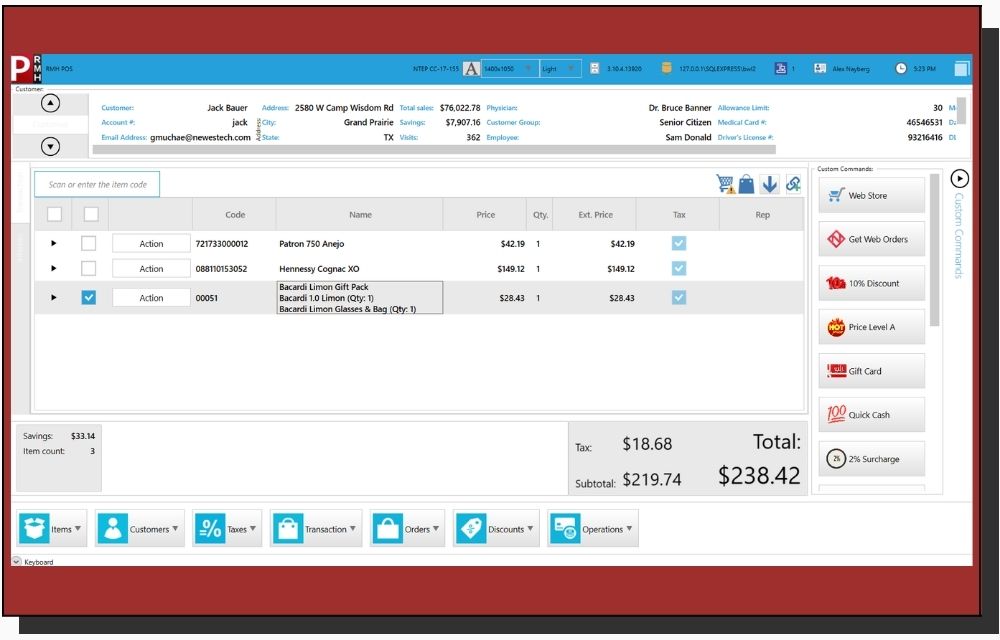The image size is (1000, 640).
Task: Click the item code input field
Action: 97,184
